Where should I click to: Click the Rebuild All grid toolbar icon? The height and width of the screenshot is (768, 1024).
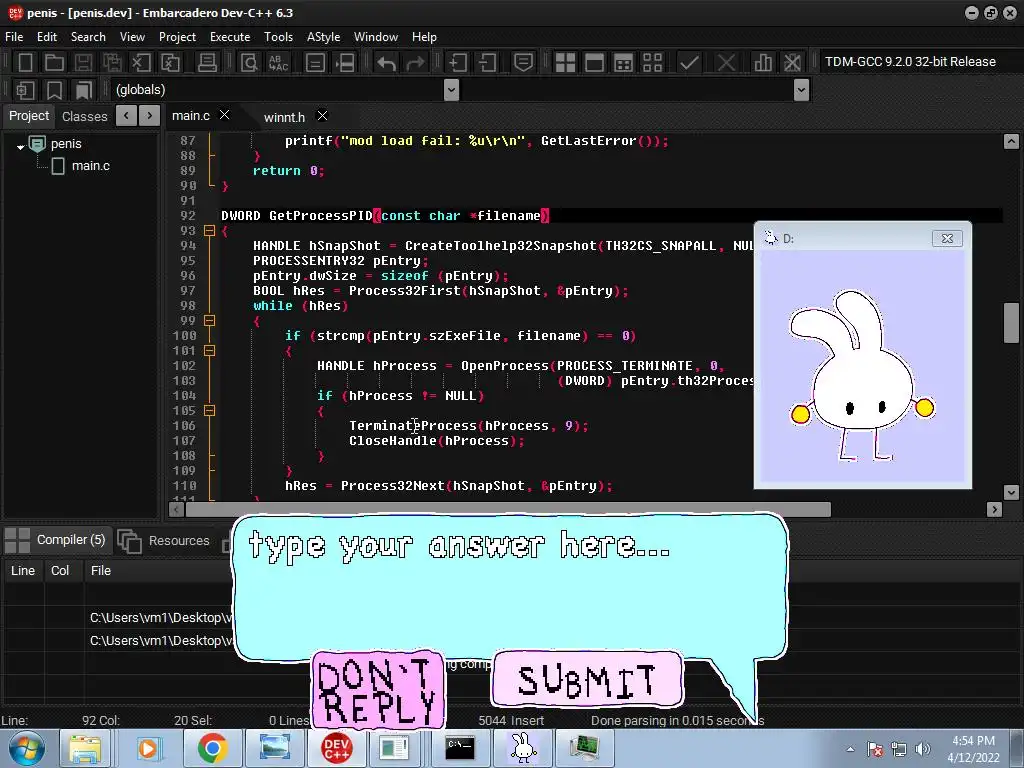click(x=652, y=62)
